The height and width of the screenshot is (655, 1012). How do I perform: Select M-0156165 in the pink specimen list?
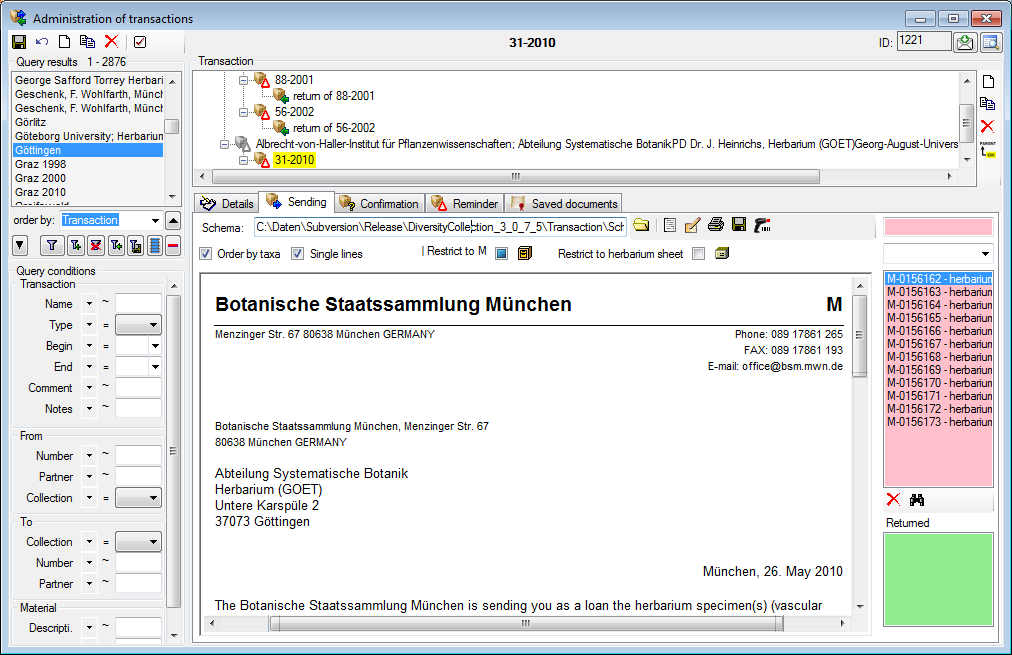[x=938, y=318]
